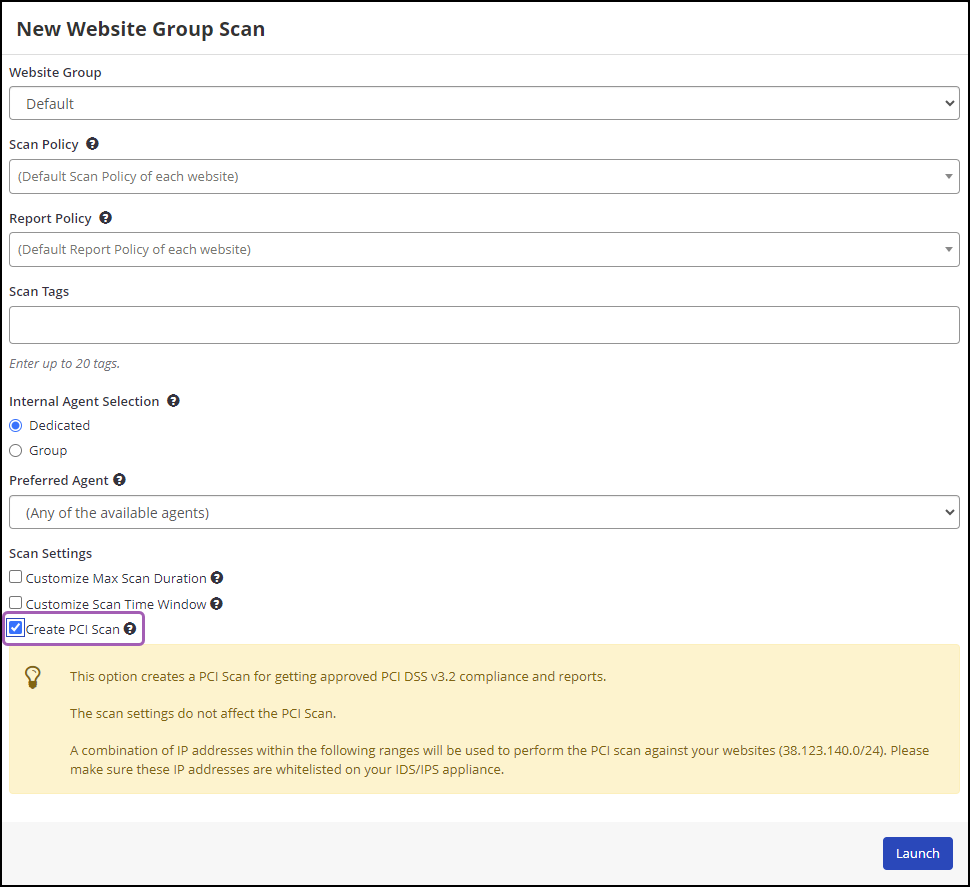
Task: Open the Scan Policy help tooltip
Action: (92, 143)
